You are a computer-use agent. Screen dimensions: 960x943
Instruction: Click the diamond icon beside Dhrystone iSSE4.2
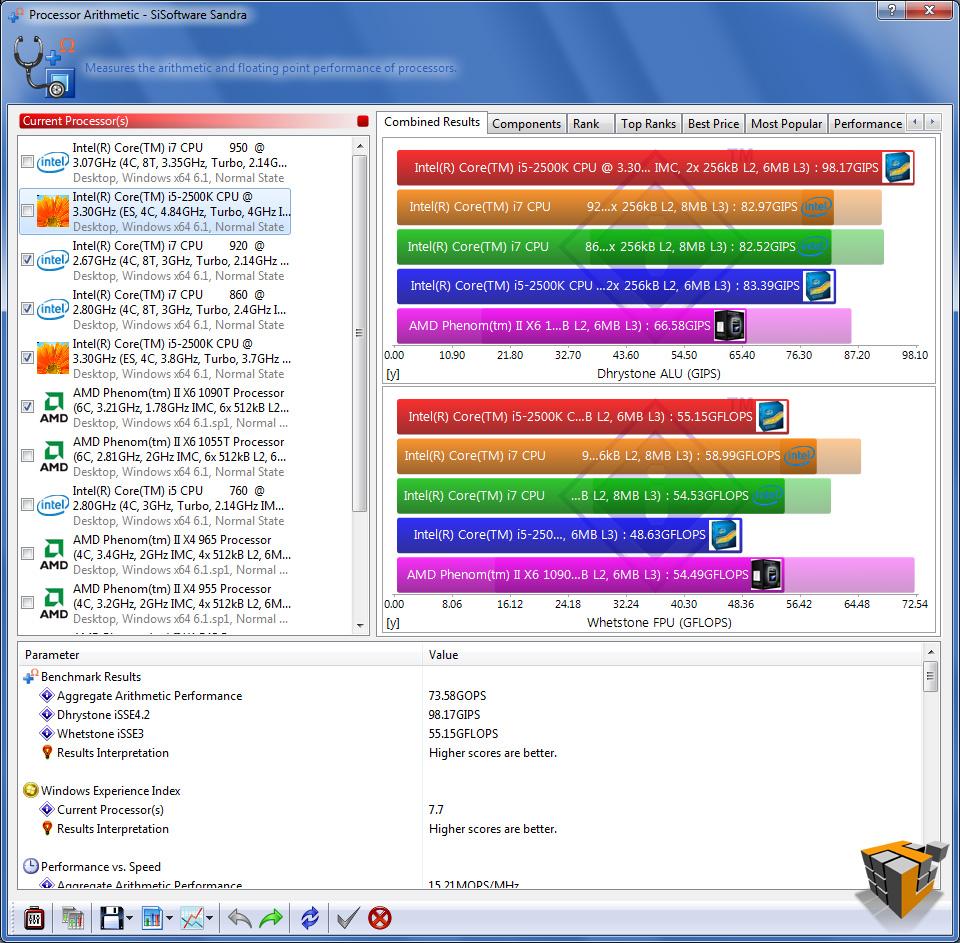click(x=47, y=715)
